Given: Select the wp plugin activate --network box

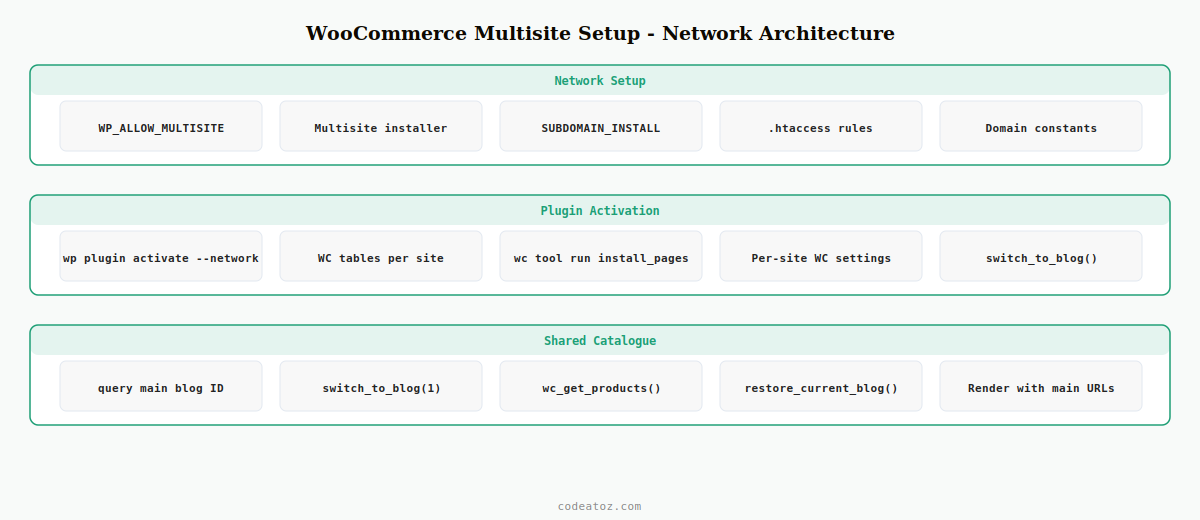Looking at the screenshot, I should (x=161, y=257).
